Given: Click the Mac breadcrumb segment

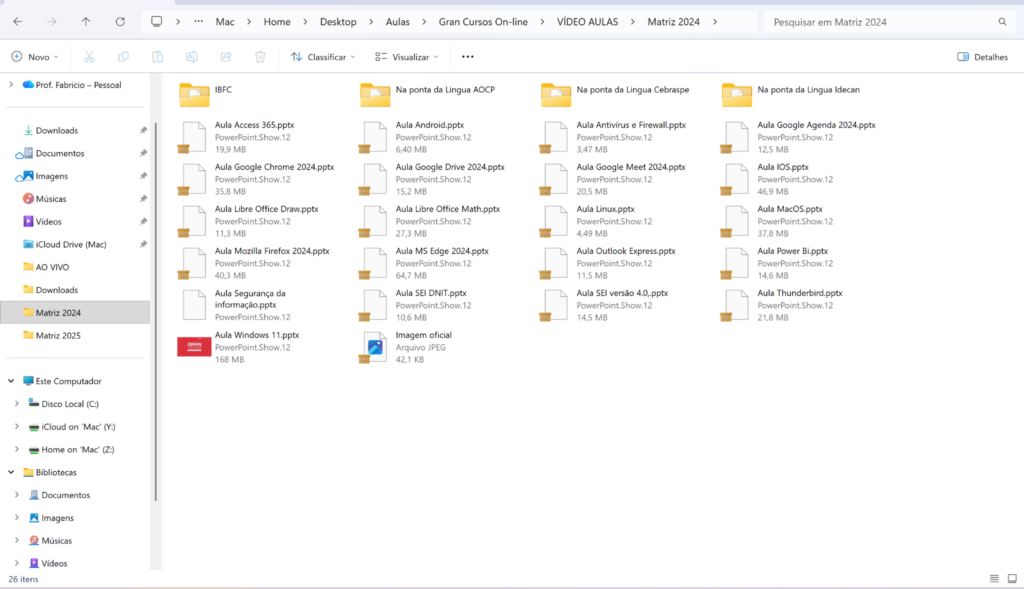Looking at the screenshot, I should 225,22.
